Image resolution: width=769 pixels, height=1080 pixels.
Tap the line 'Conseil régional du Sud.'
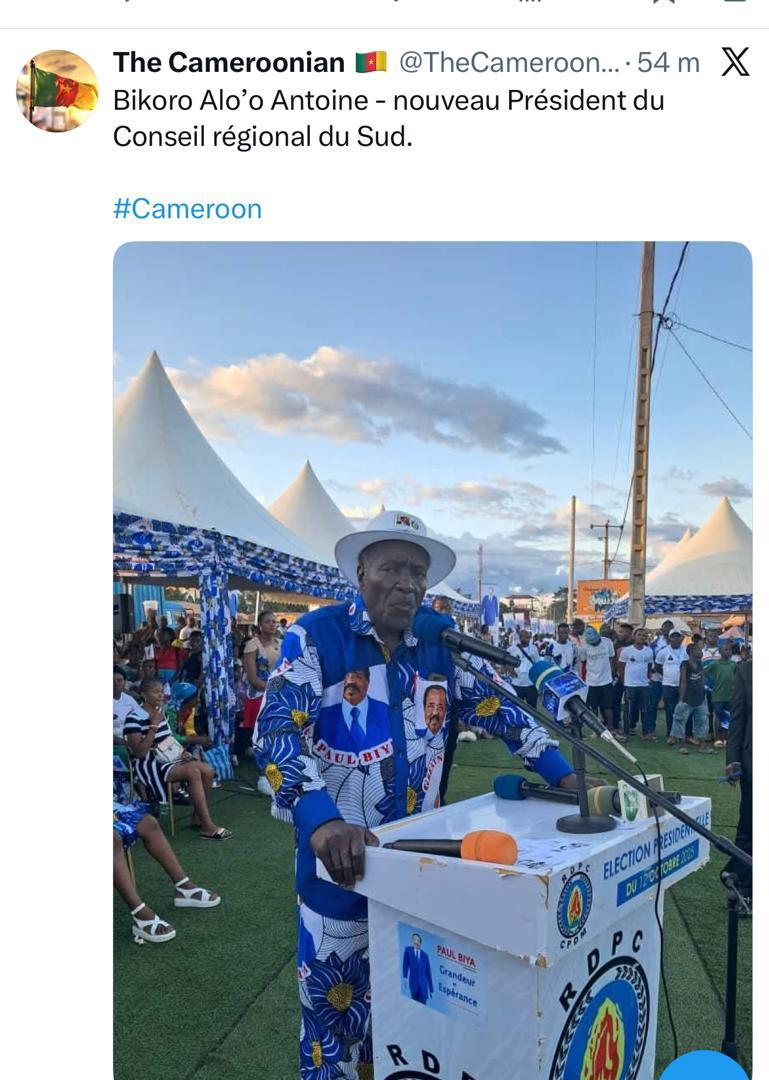263,136
